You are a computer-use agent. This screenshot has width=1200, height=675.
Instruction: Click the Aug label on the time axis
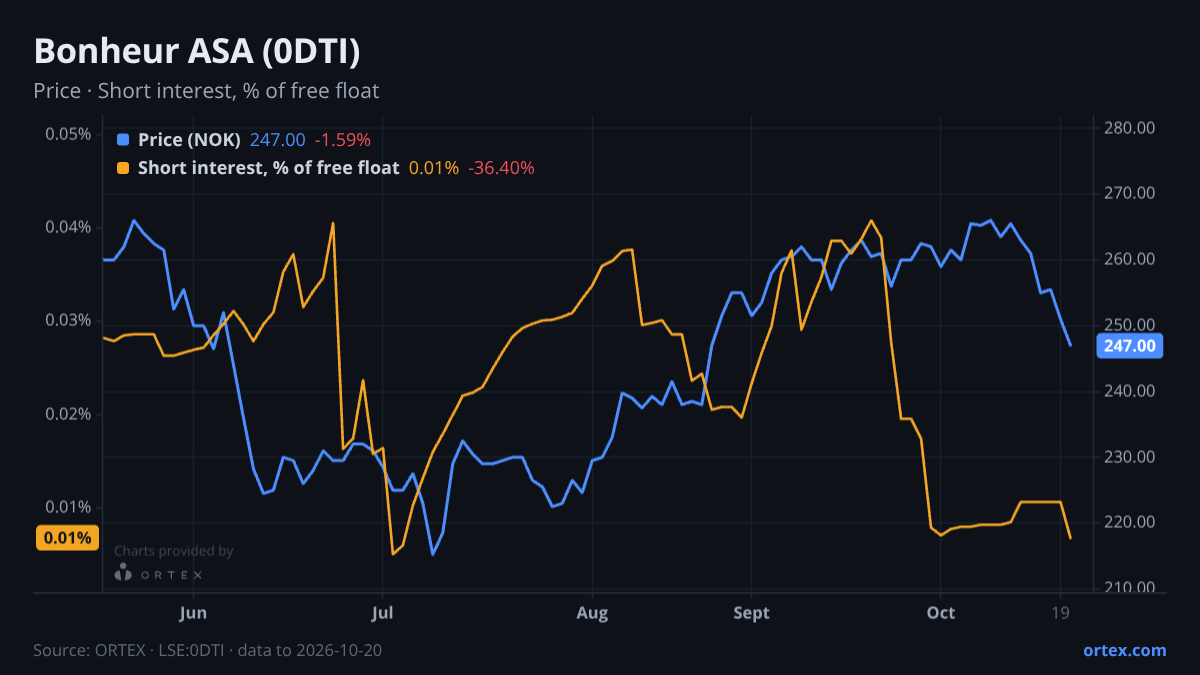click(x=593, y=613)
